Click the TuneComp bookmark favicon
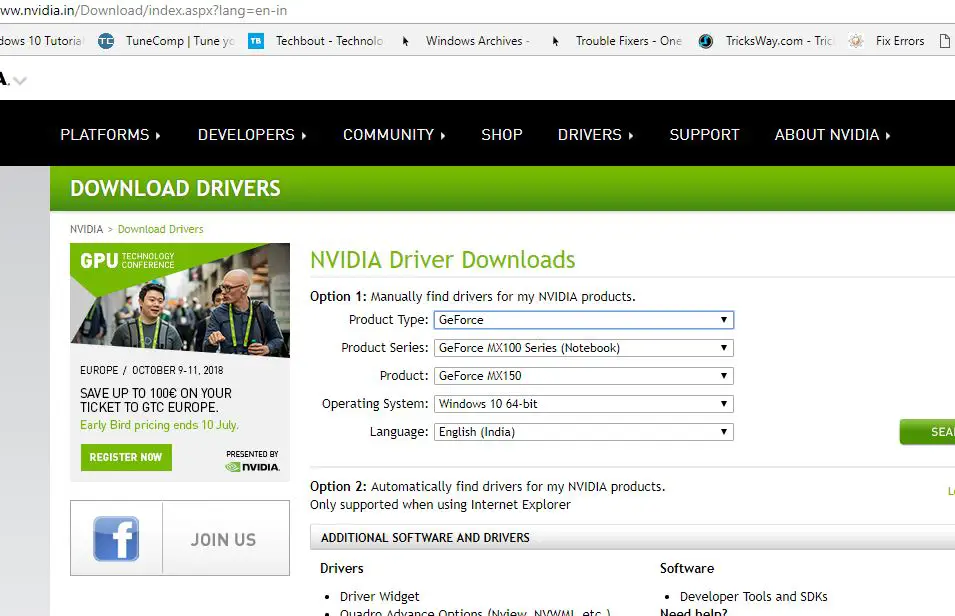The height and width of the screenshot is (616, 955). point(106,41)
